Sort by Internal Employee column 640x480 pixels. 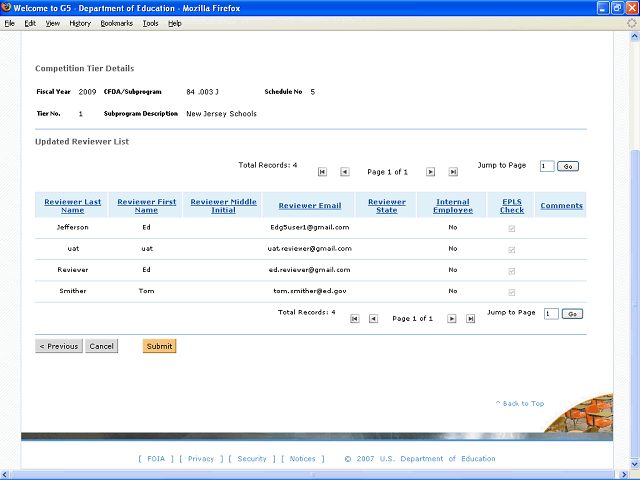(453, 206)
